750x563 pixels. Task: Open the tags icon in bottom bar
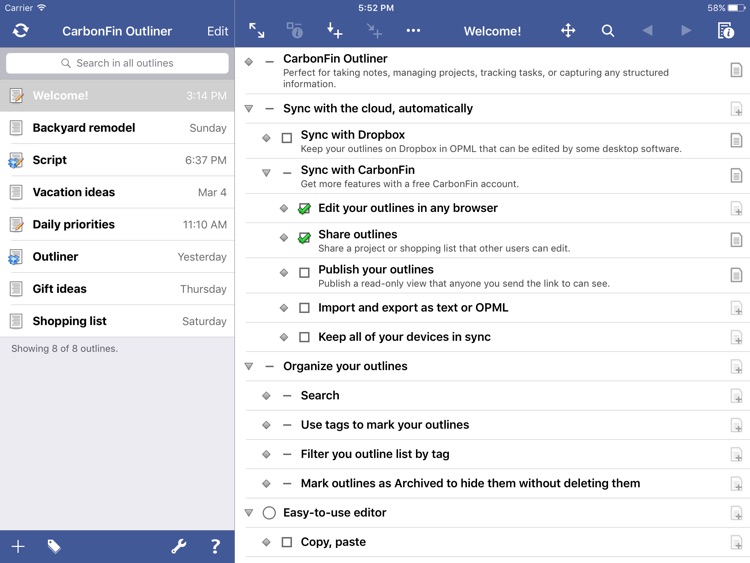(54, 546)
